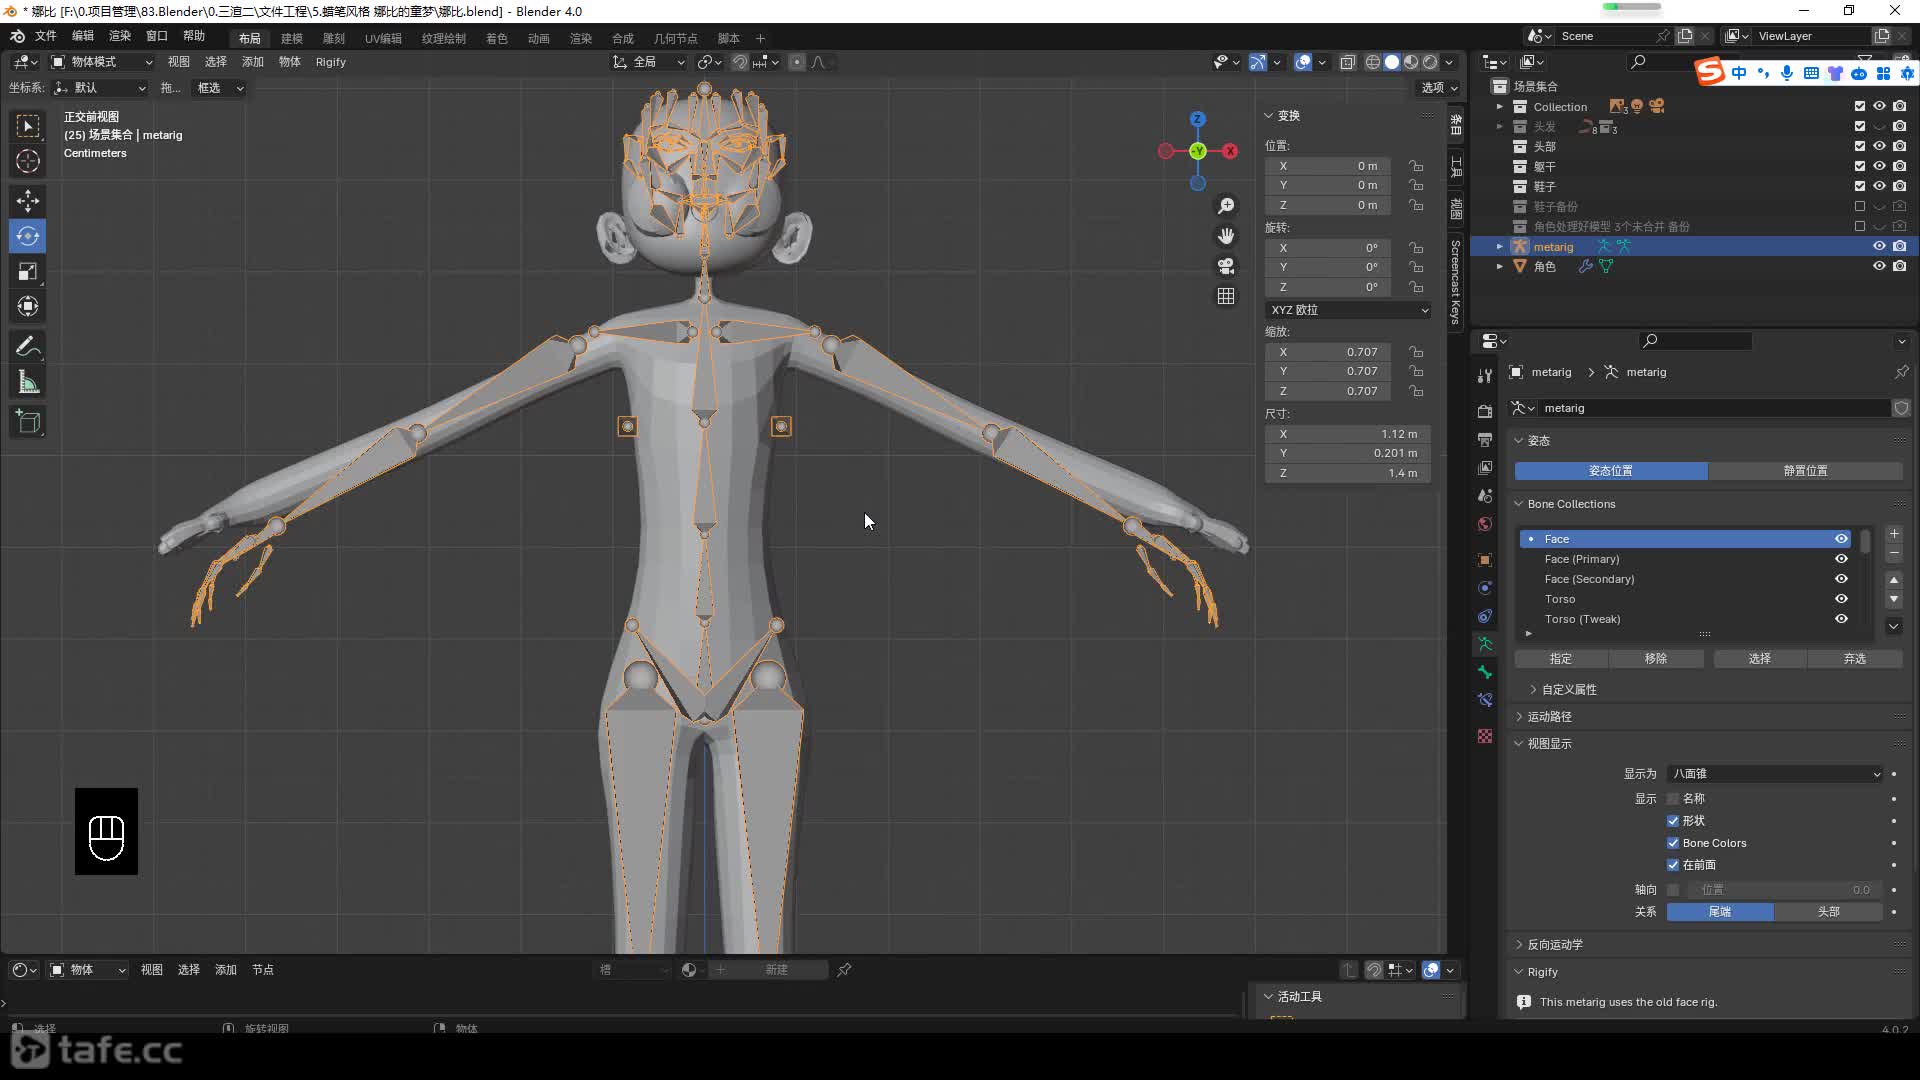Open the Rigify viewport menu
Screen dimensions: 1920x1080
click(x=331, y=62)
